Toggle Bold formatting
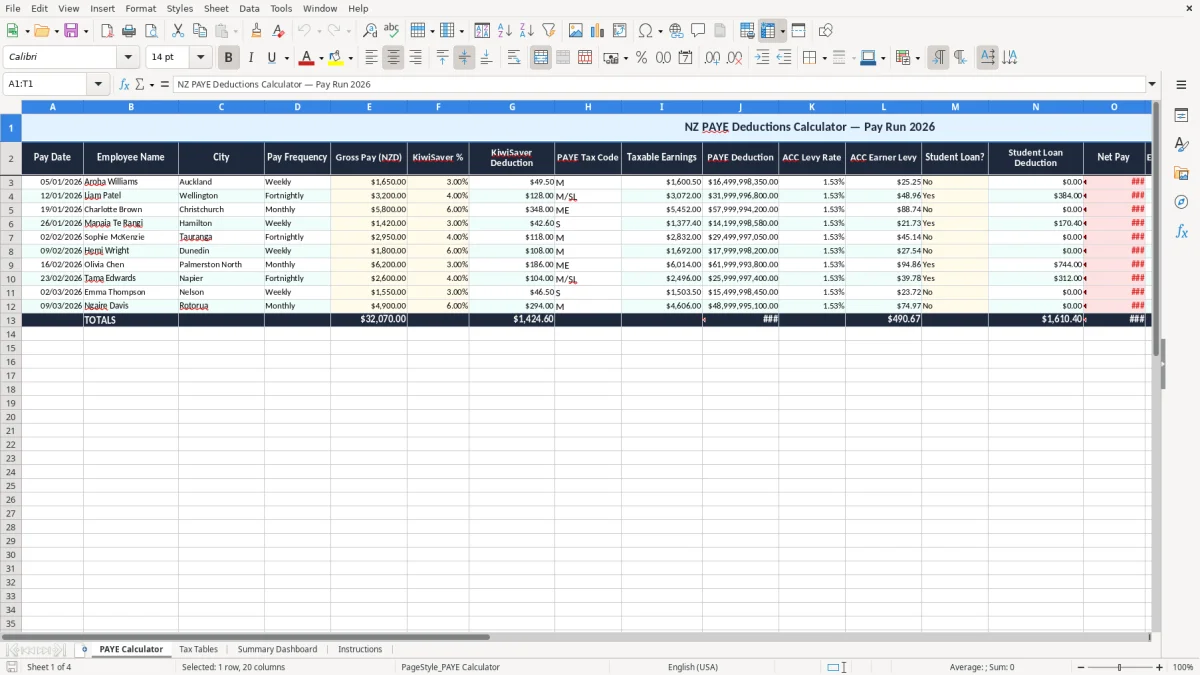The height and width of the screenshot is (675, 1200). [x=229, y=58]
